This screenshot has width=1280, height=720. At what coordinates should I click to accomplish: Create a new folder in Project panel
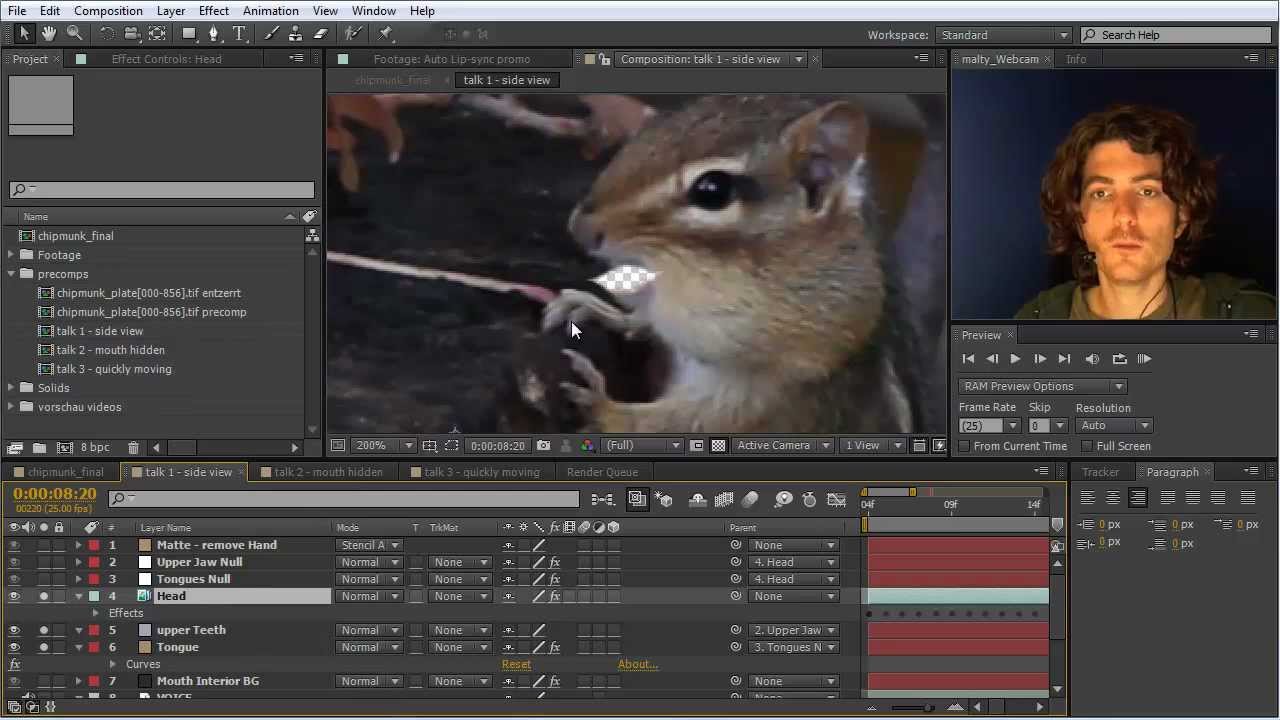pyautogui.click(x=39, y=447)
